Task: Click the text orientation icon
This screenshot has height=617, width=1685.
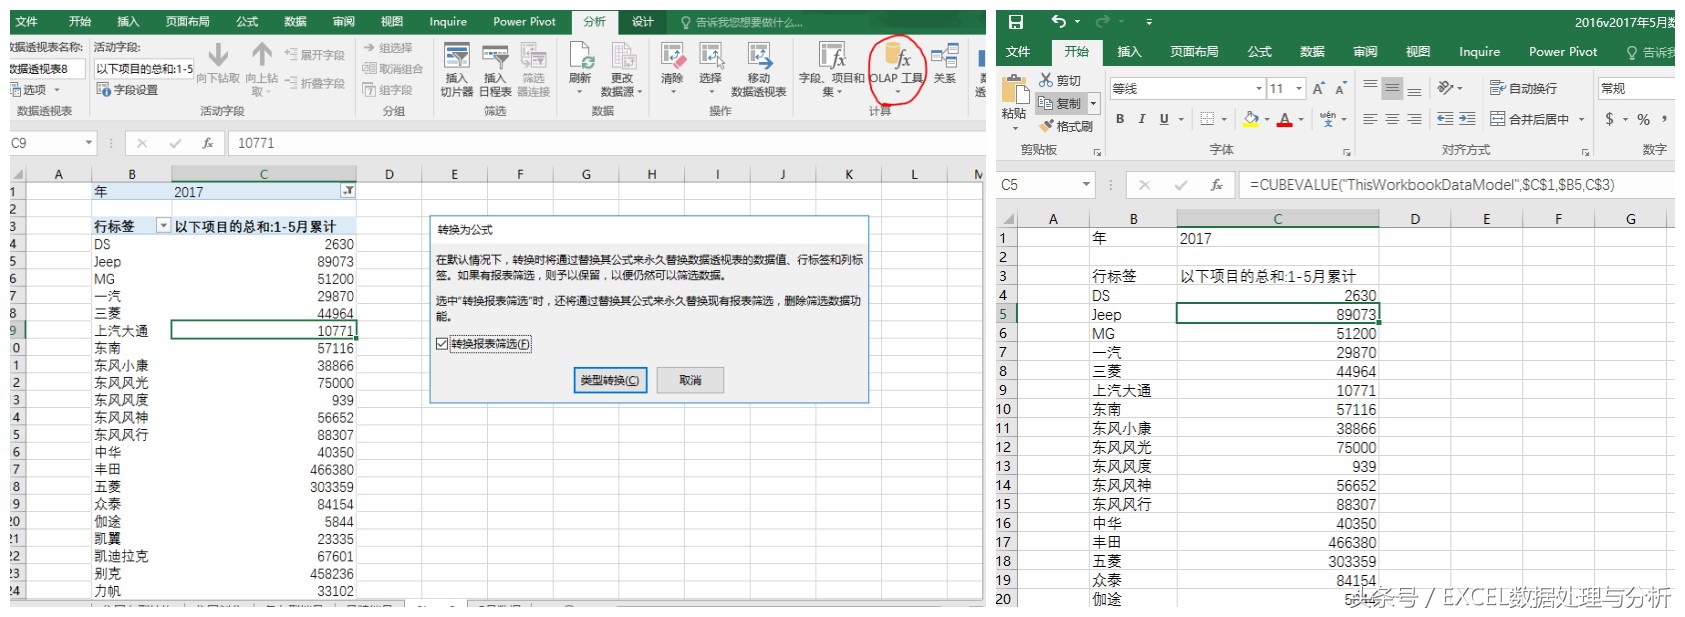Action: [1445, 88]
